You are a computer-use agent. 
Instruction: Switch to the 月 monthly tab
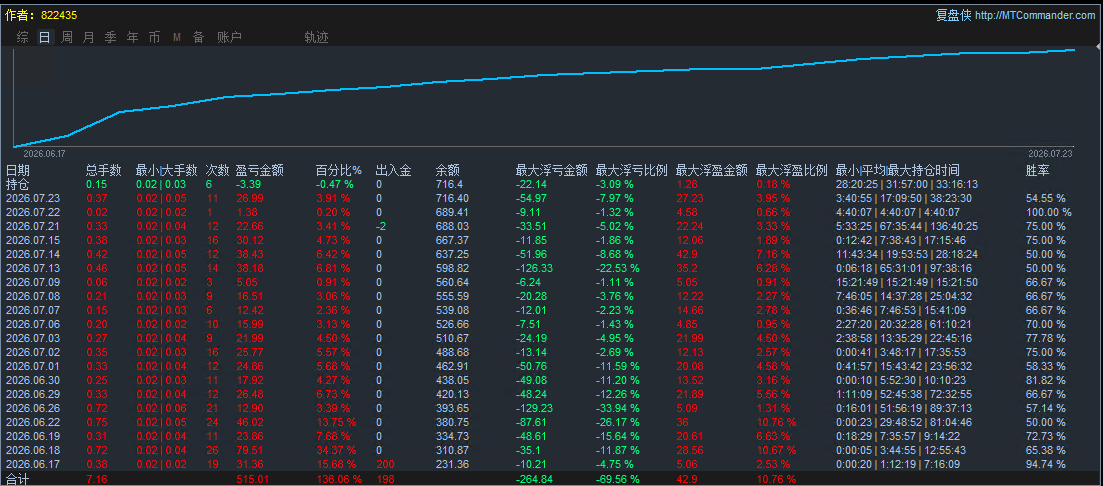click(x=88, y=37)
